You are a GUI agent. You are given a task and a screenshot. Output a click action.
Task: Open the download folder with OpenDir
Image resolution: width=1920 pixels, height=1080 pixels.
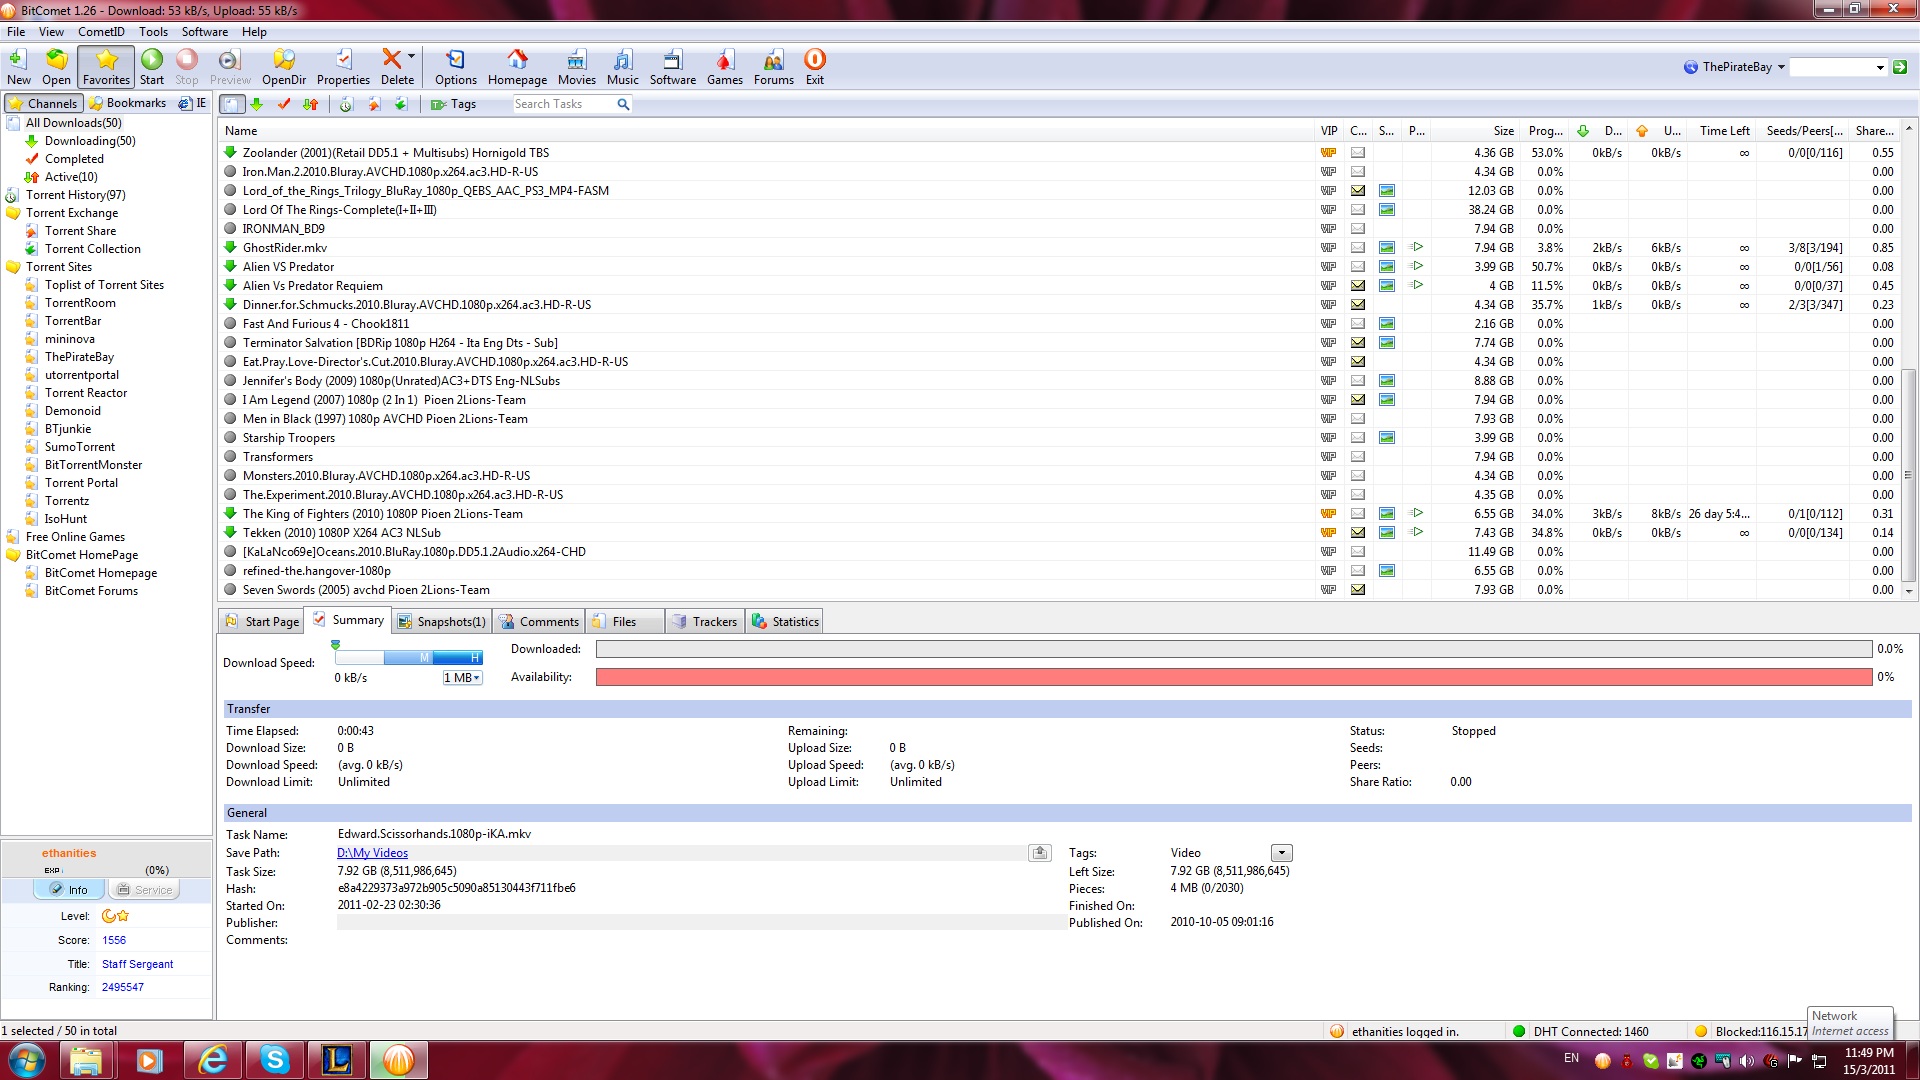tap(284, 67)
